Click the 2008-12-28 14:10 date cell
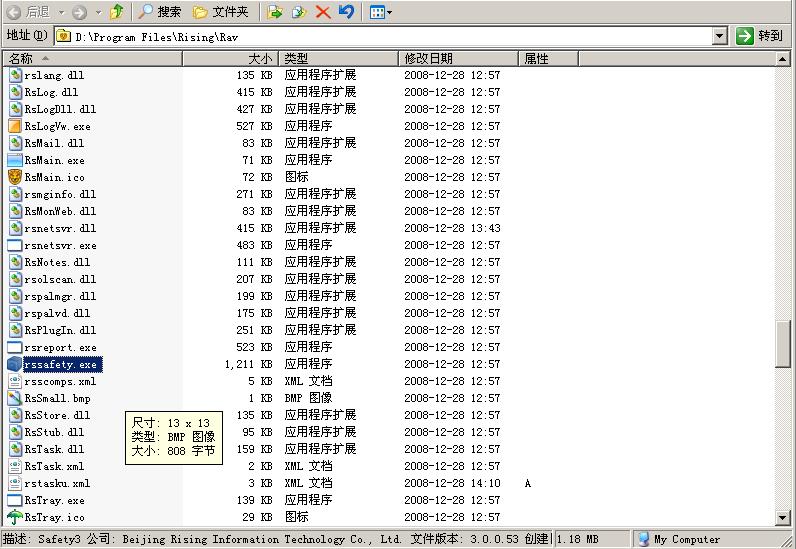 click(452, 483)
